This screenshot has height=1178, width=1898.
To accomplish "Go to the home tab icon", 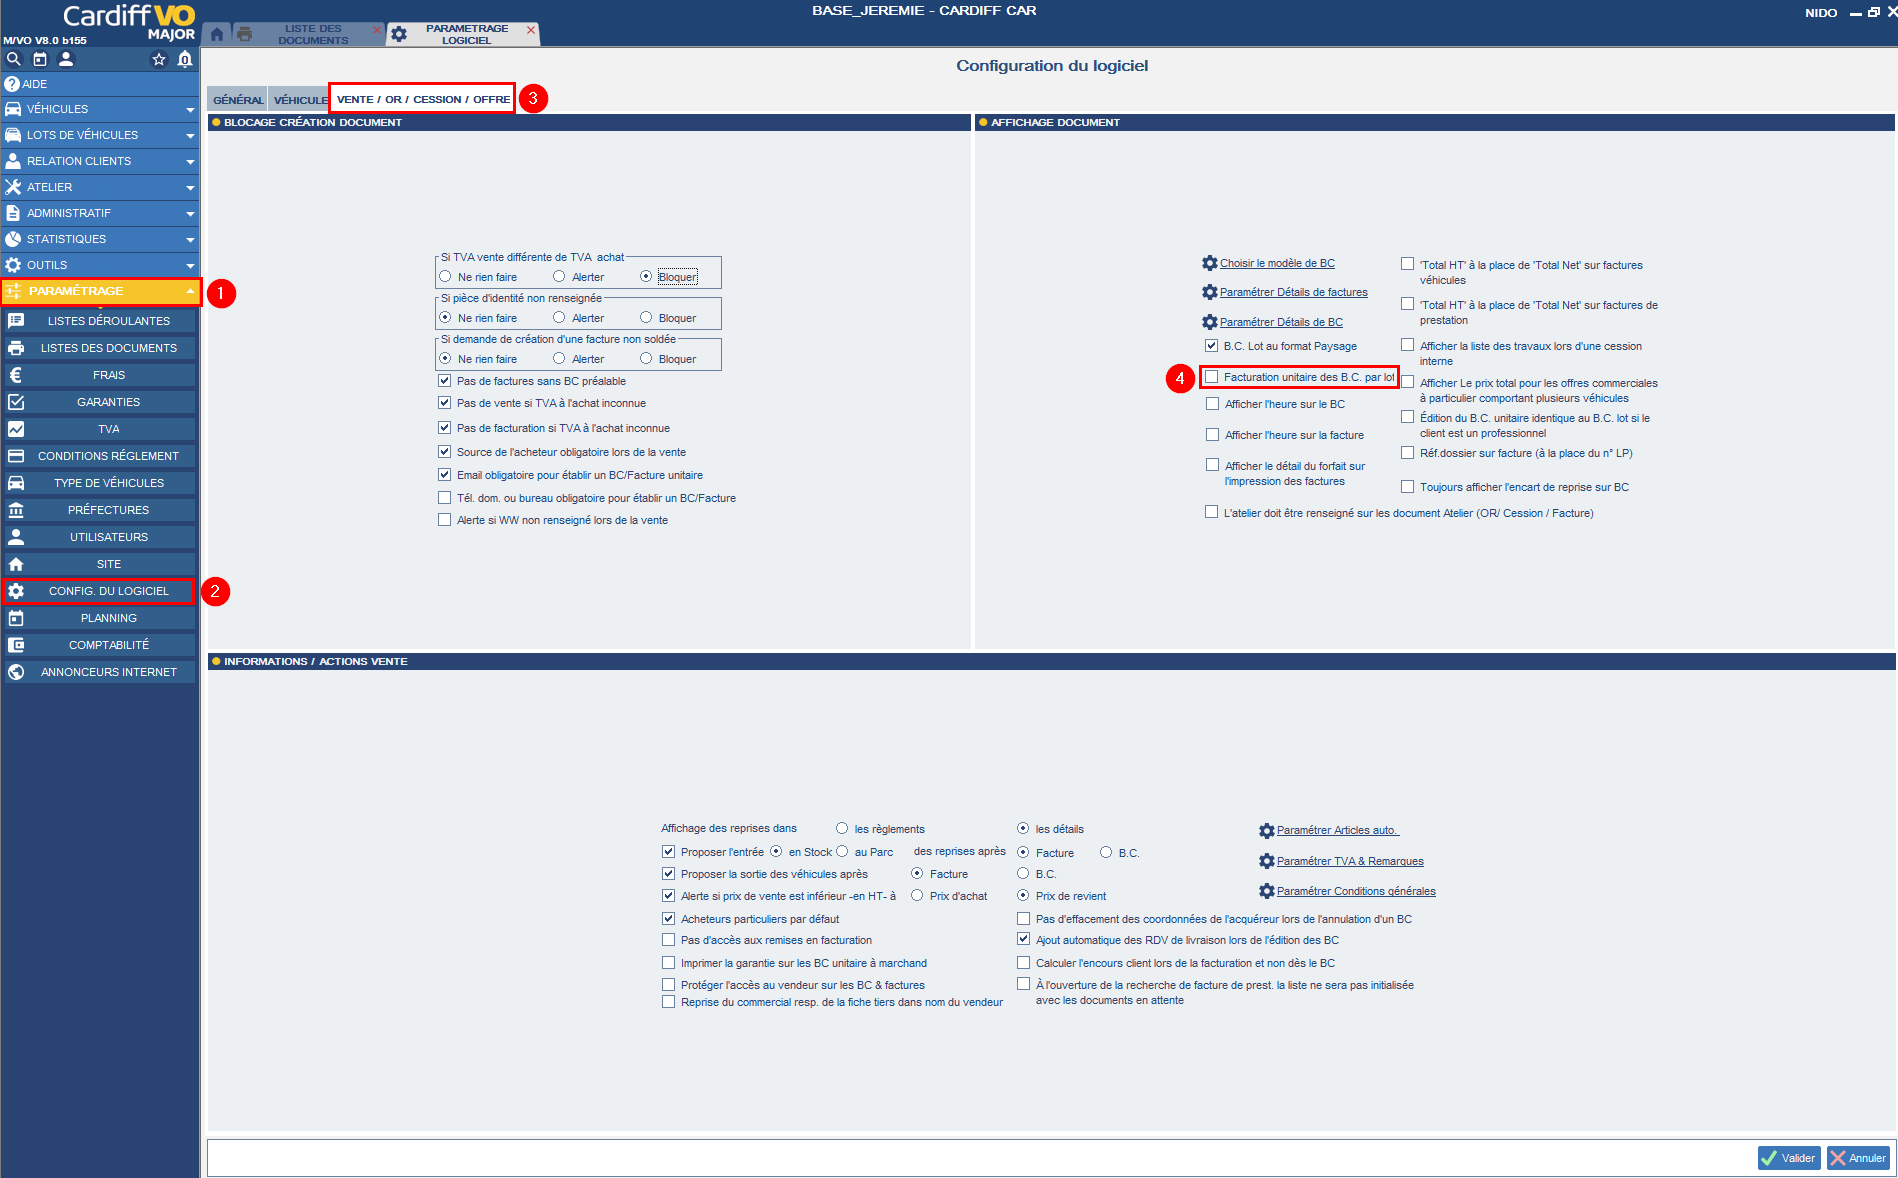I will tap(217, 34).
